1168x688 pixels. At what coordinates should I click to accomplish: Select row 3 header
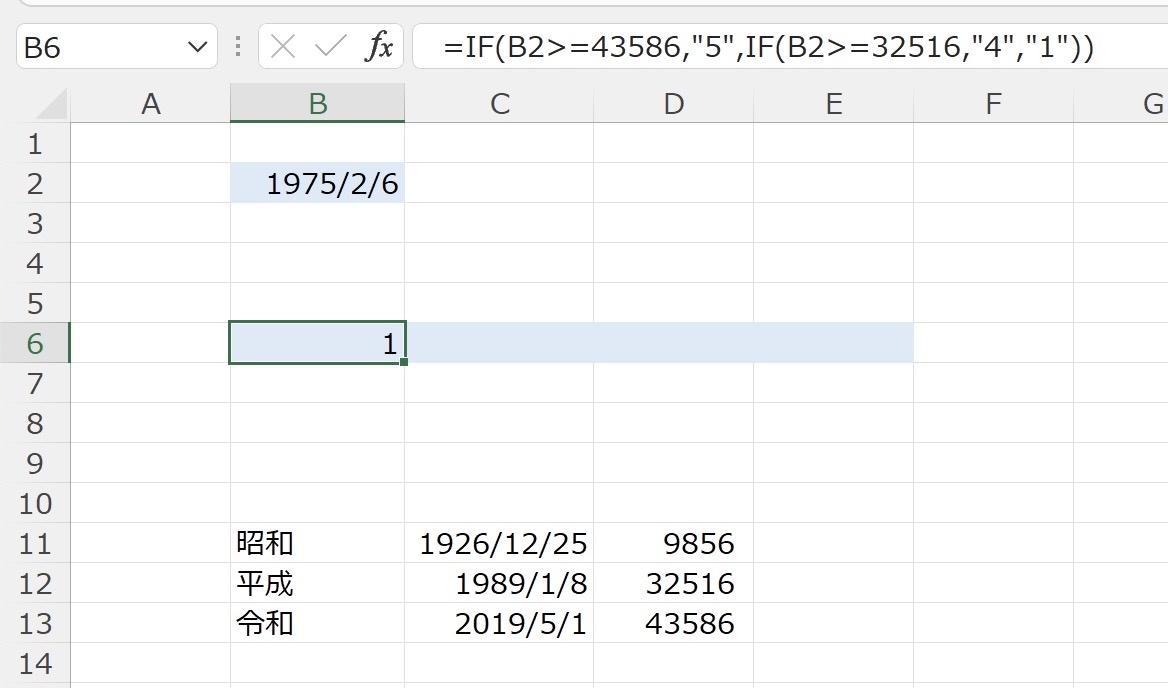[x=35, y=223]
